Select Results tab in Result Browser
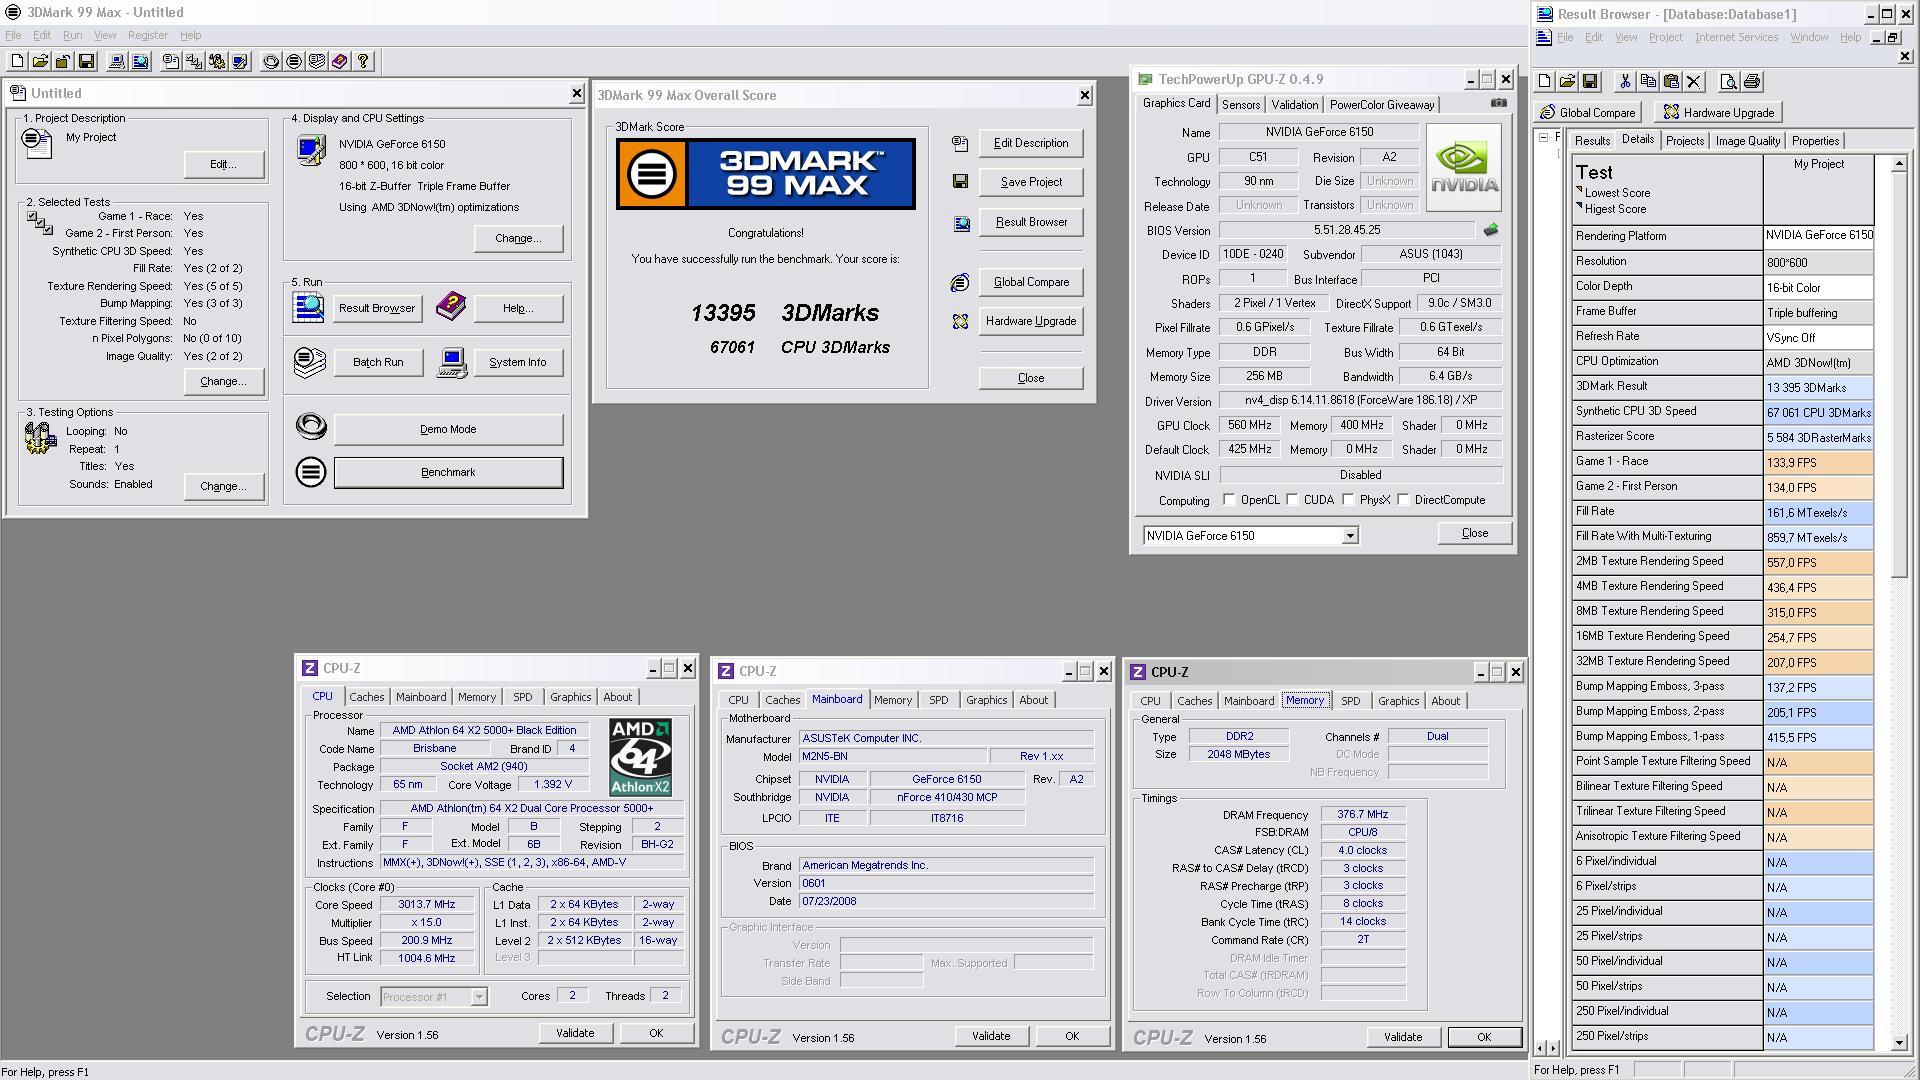This screenshot has width=1920, height=1080. (x=1592, y=141)
